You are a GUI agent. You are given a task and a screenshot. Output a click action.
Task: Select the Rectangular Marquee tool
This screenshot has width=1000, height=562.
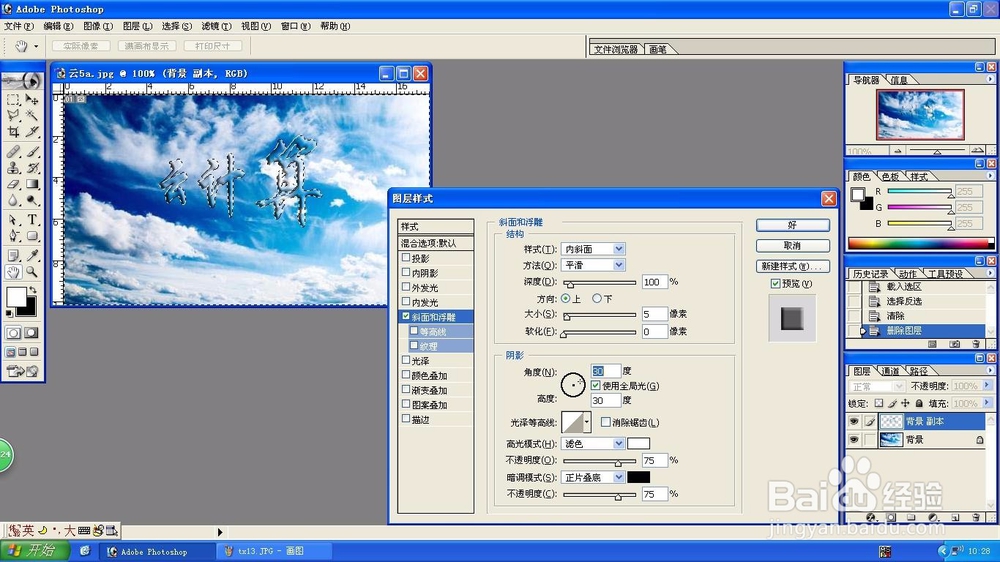point(13,100)
